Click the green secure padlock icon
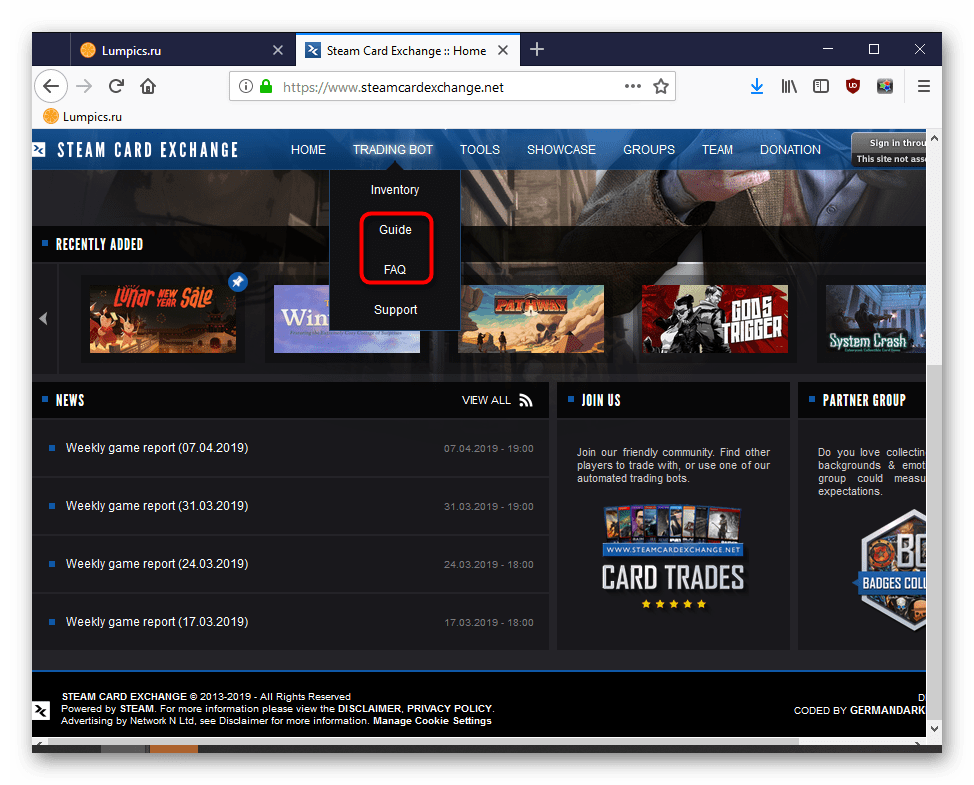 tap(266, 86)
